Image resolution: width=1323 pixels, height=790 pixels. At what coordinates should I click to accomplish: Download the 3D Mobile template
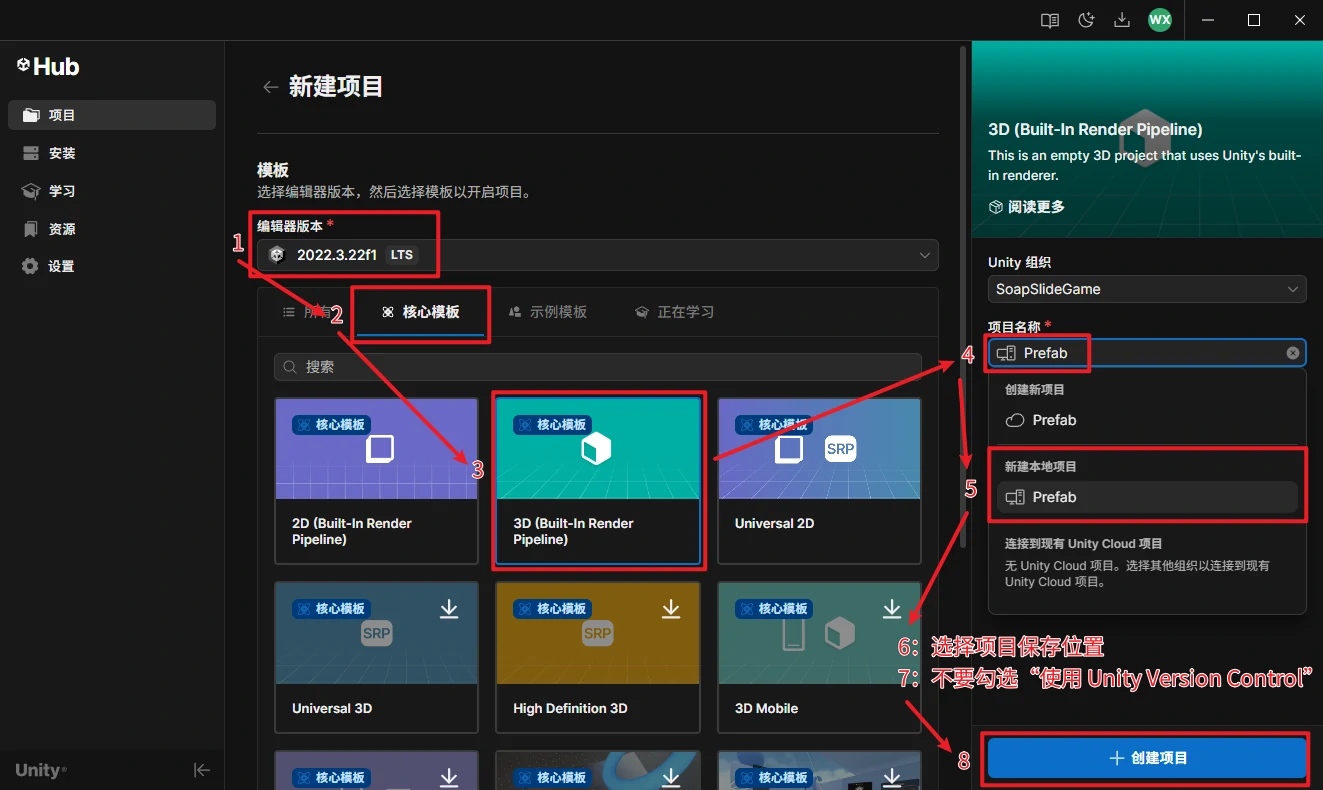(x=892, y=609)
